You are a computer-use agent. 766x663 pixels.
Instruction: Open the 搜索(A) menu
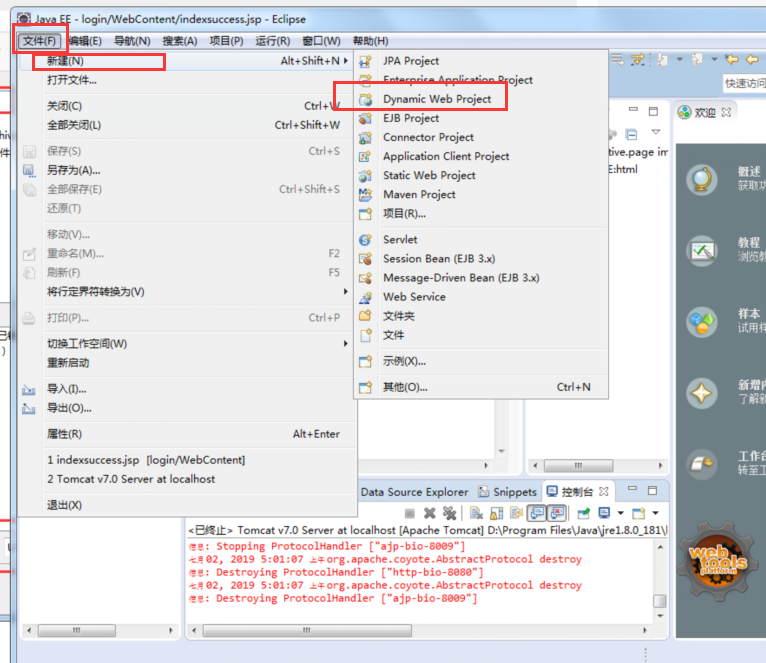click(x=180, y=41)
